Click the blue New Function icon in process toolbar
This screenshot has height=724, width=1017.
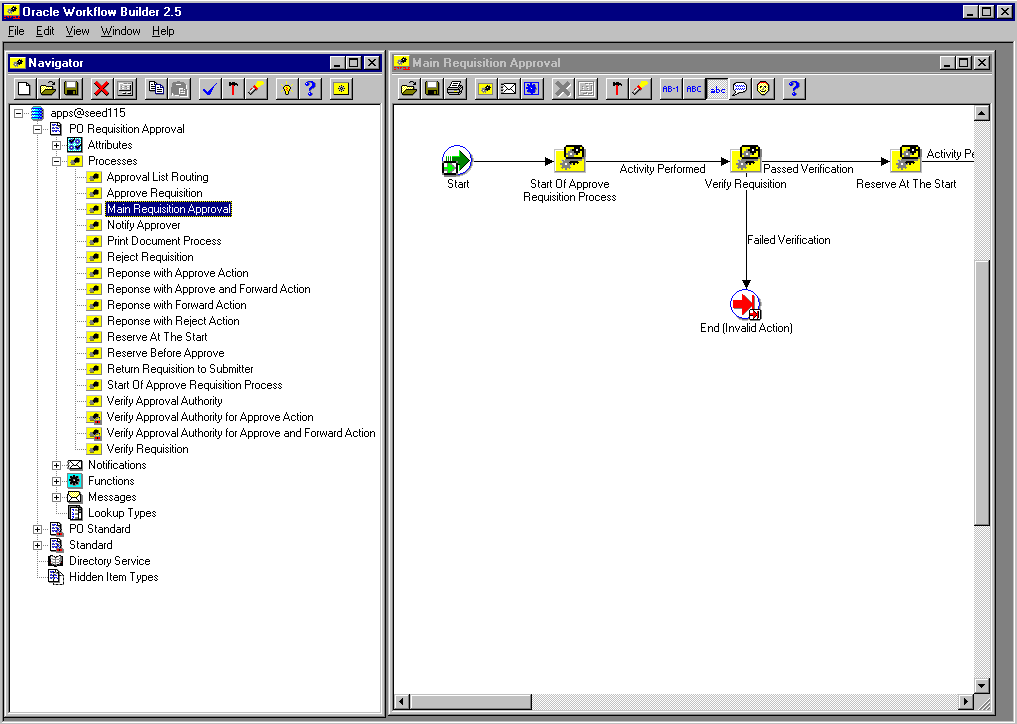[x=532, y=89]
